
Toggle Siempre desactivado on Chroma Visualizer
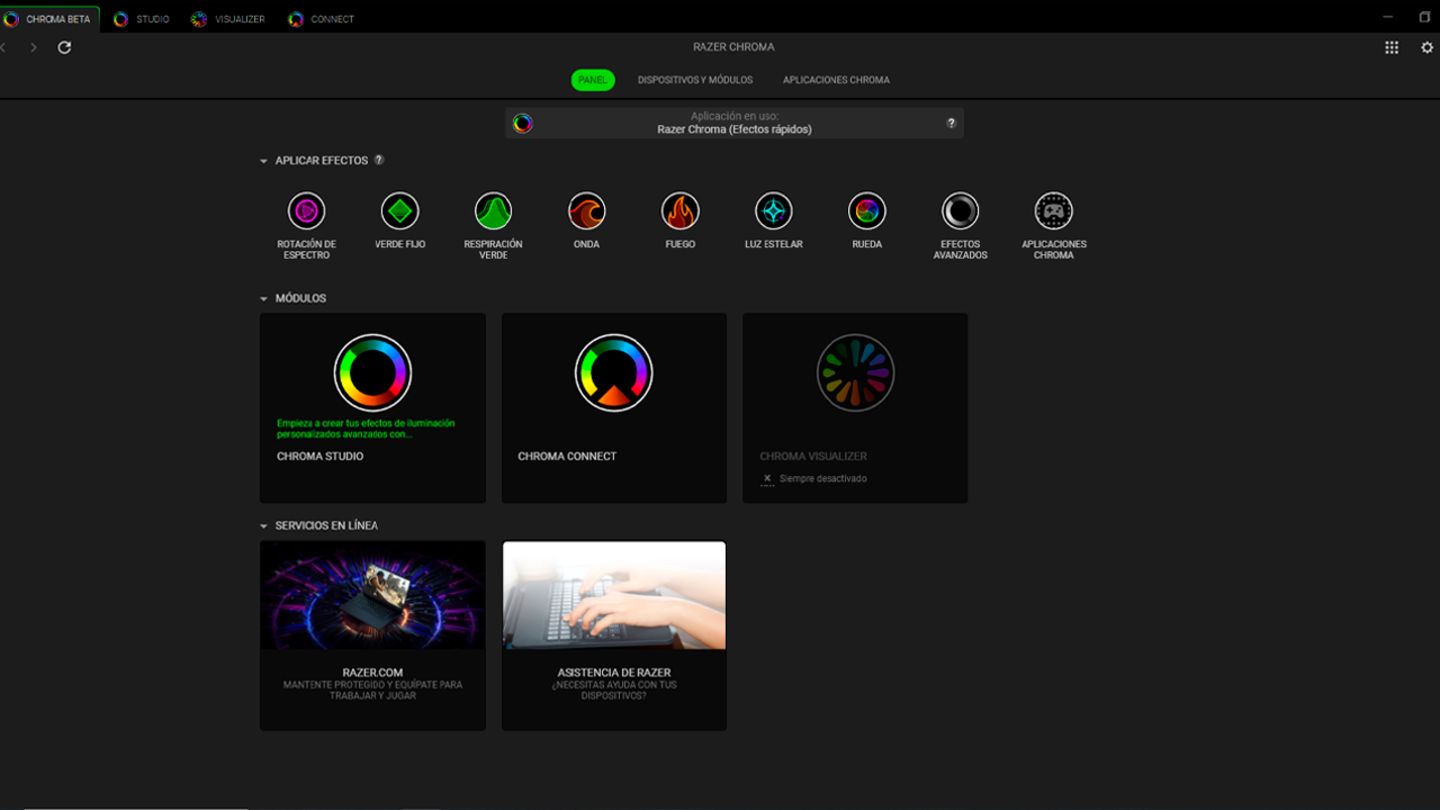(767, 479)
